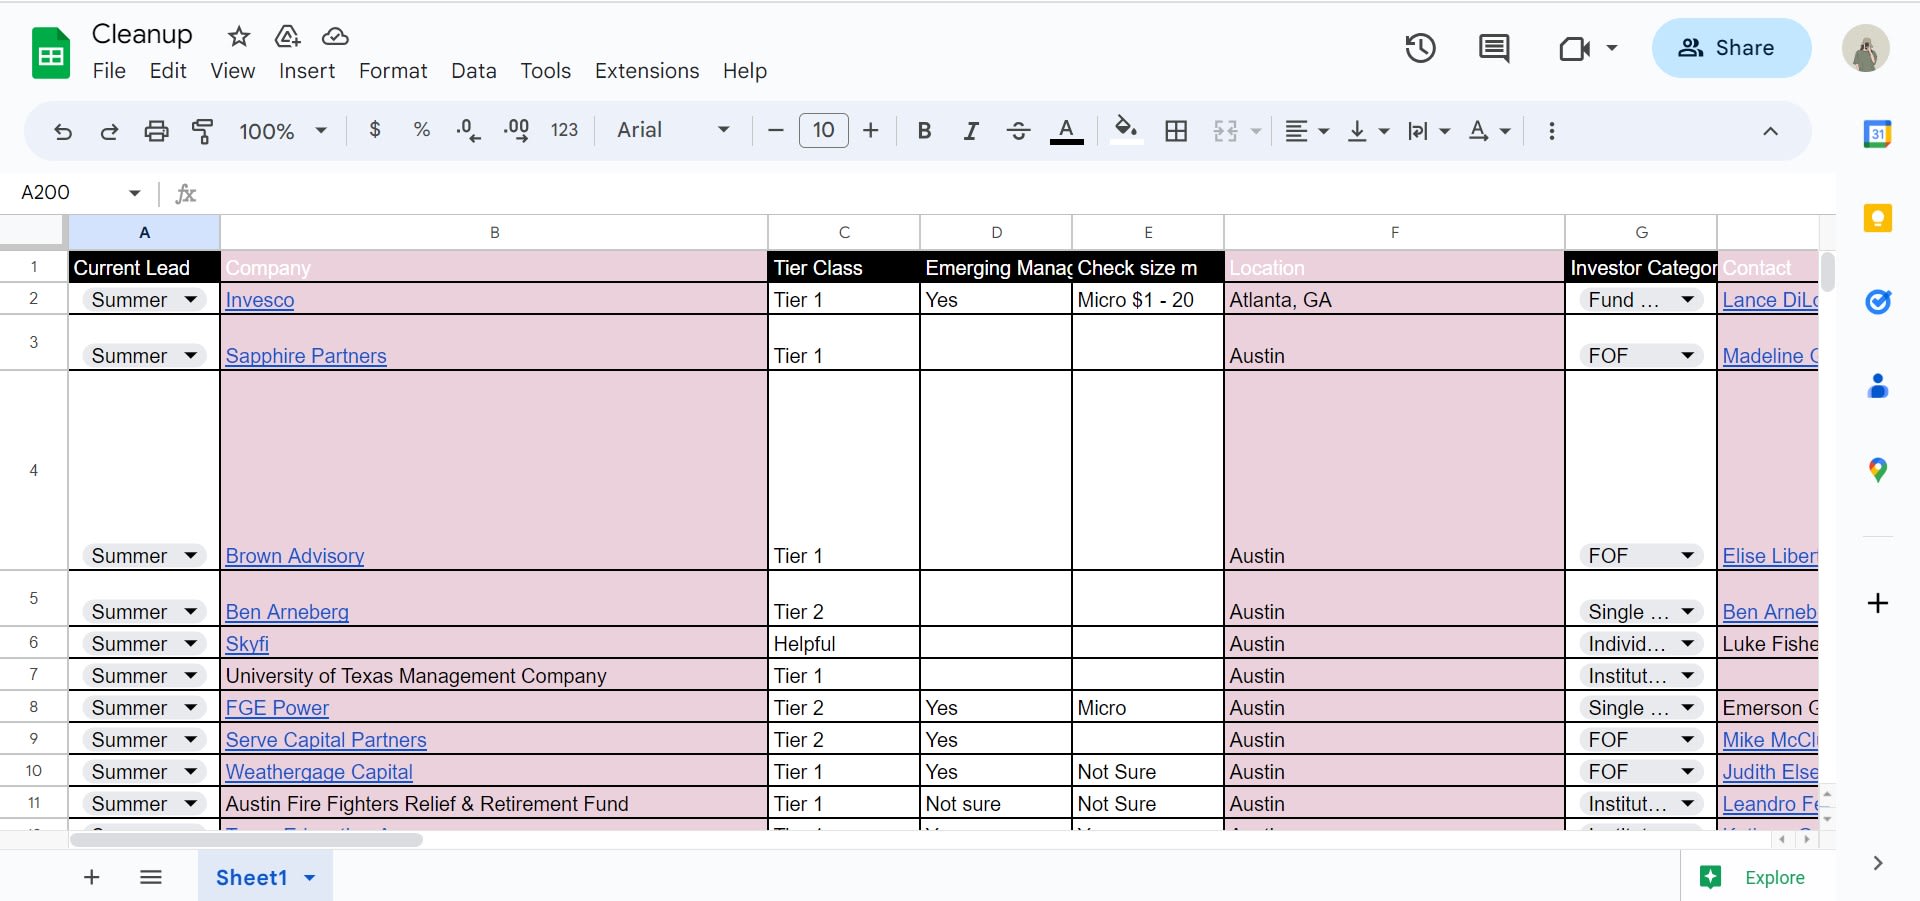Click the Redo icon

109,131
